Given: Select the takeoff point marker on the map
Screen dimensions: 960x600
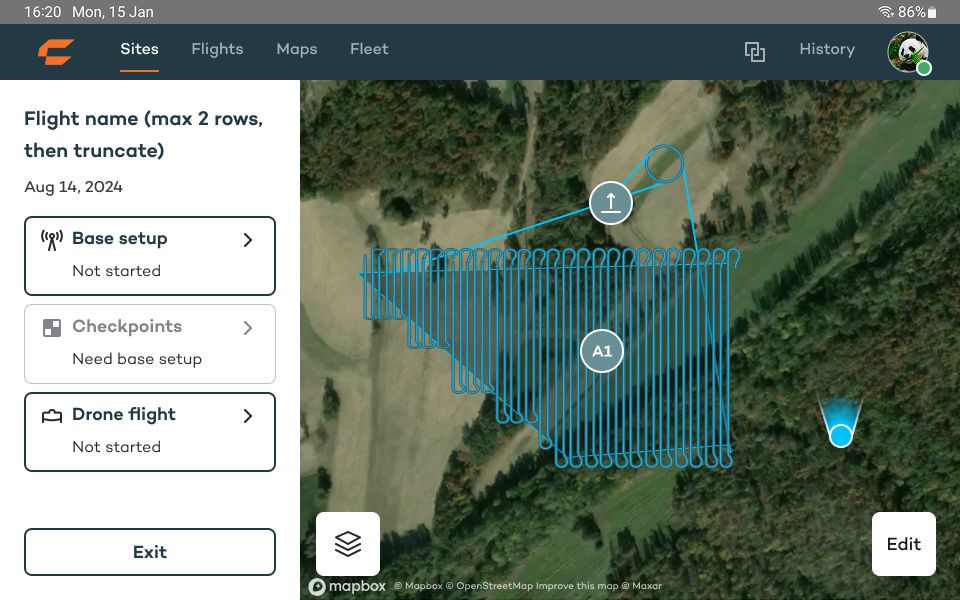Looking at the screenshot, I should 611,203.
